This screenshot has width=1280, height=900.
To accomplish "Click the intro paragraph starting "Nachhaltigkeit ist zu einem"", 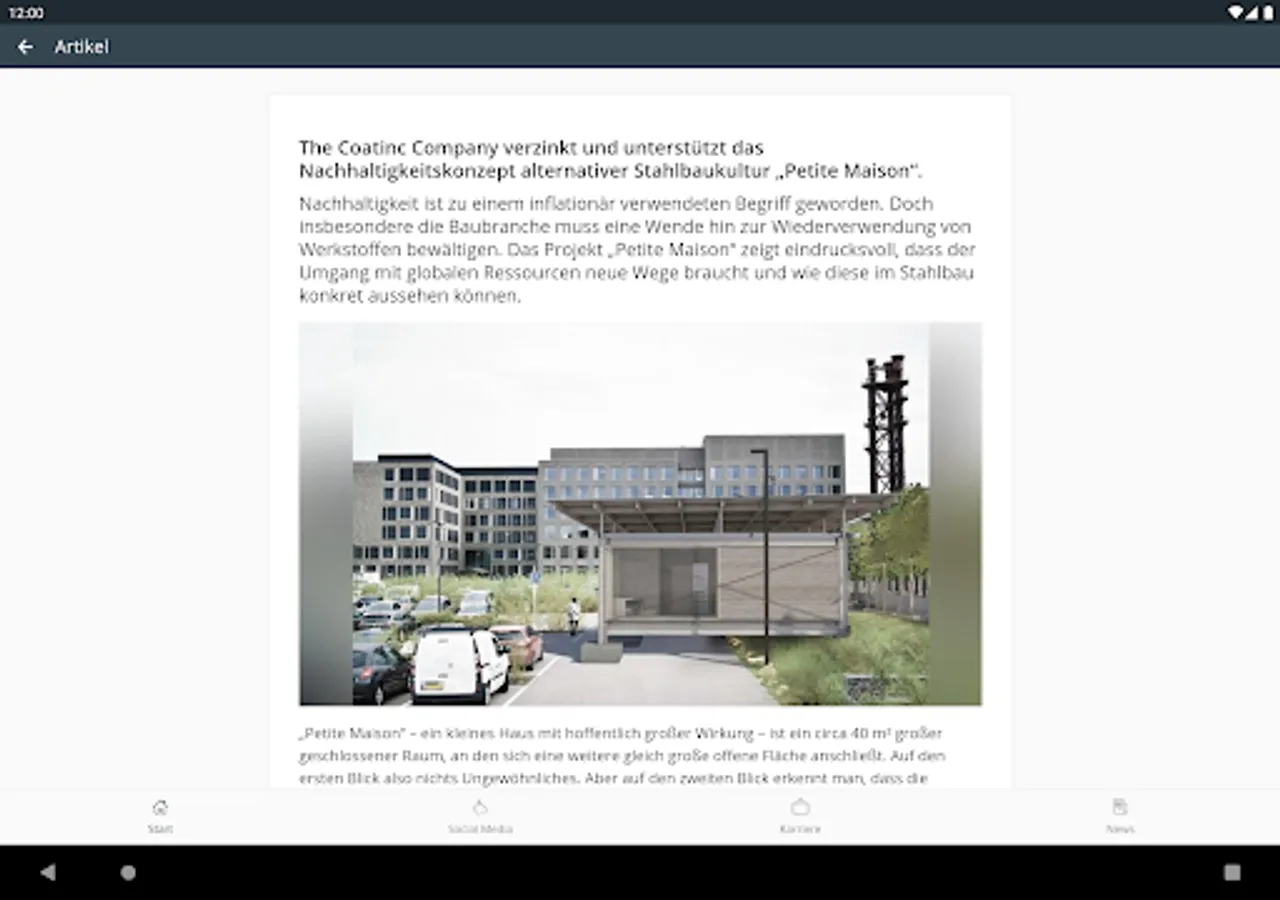I will pyautogui.click(x=638, y=250).
